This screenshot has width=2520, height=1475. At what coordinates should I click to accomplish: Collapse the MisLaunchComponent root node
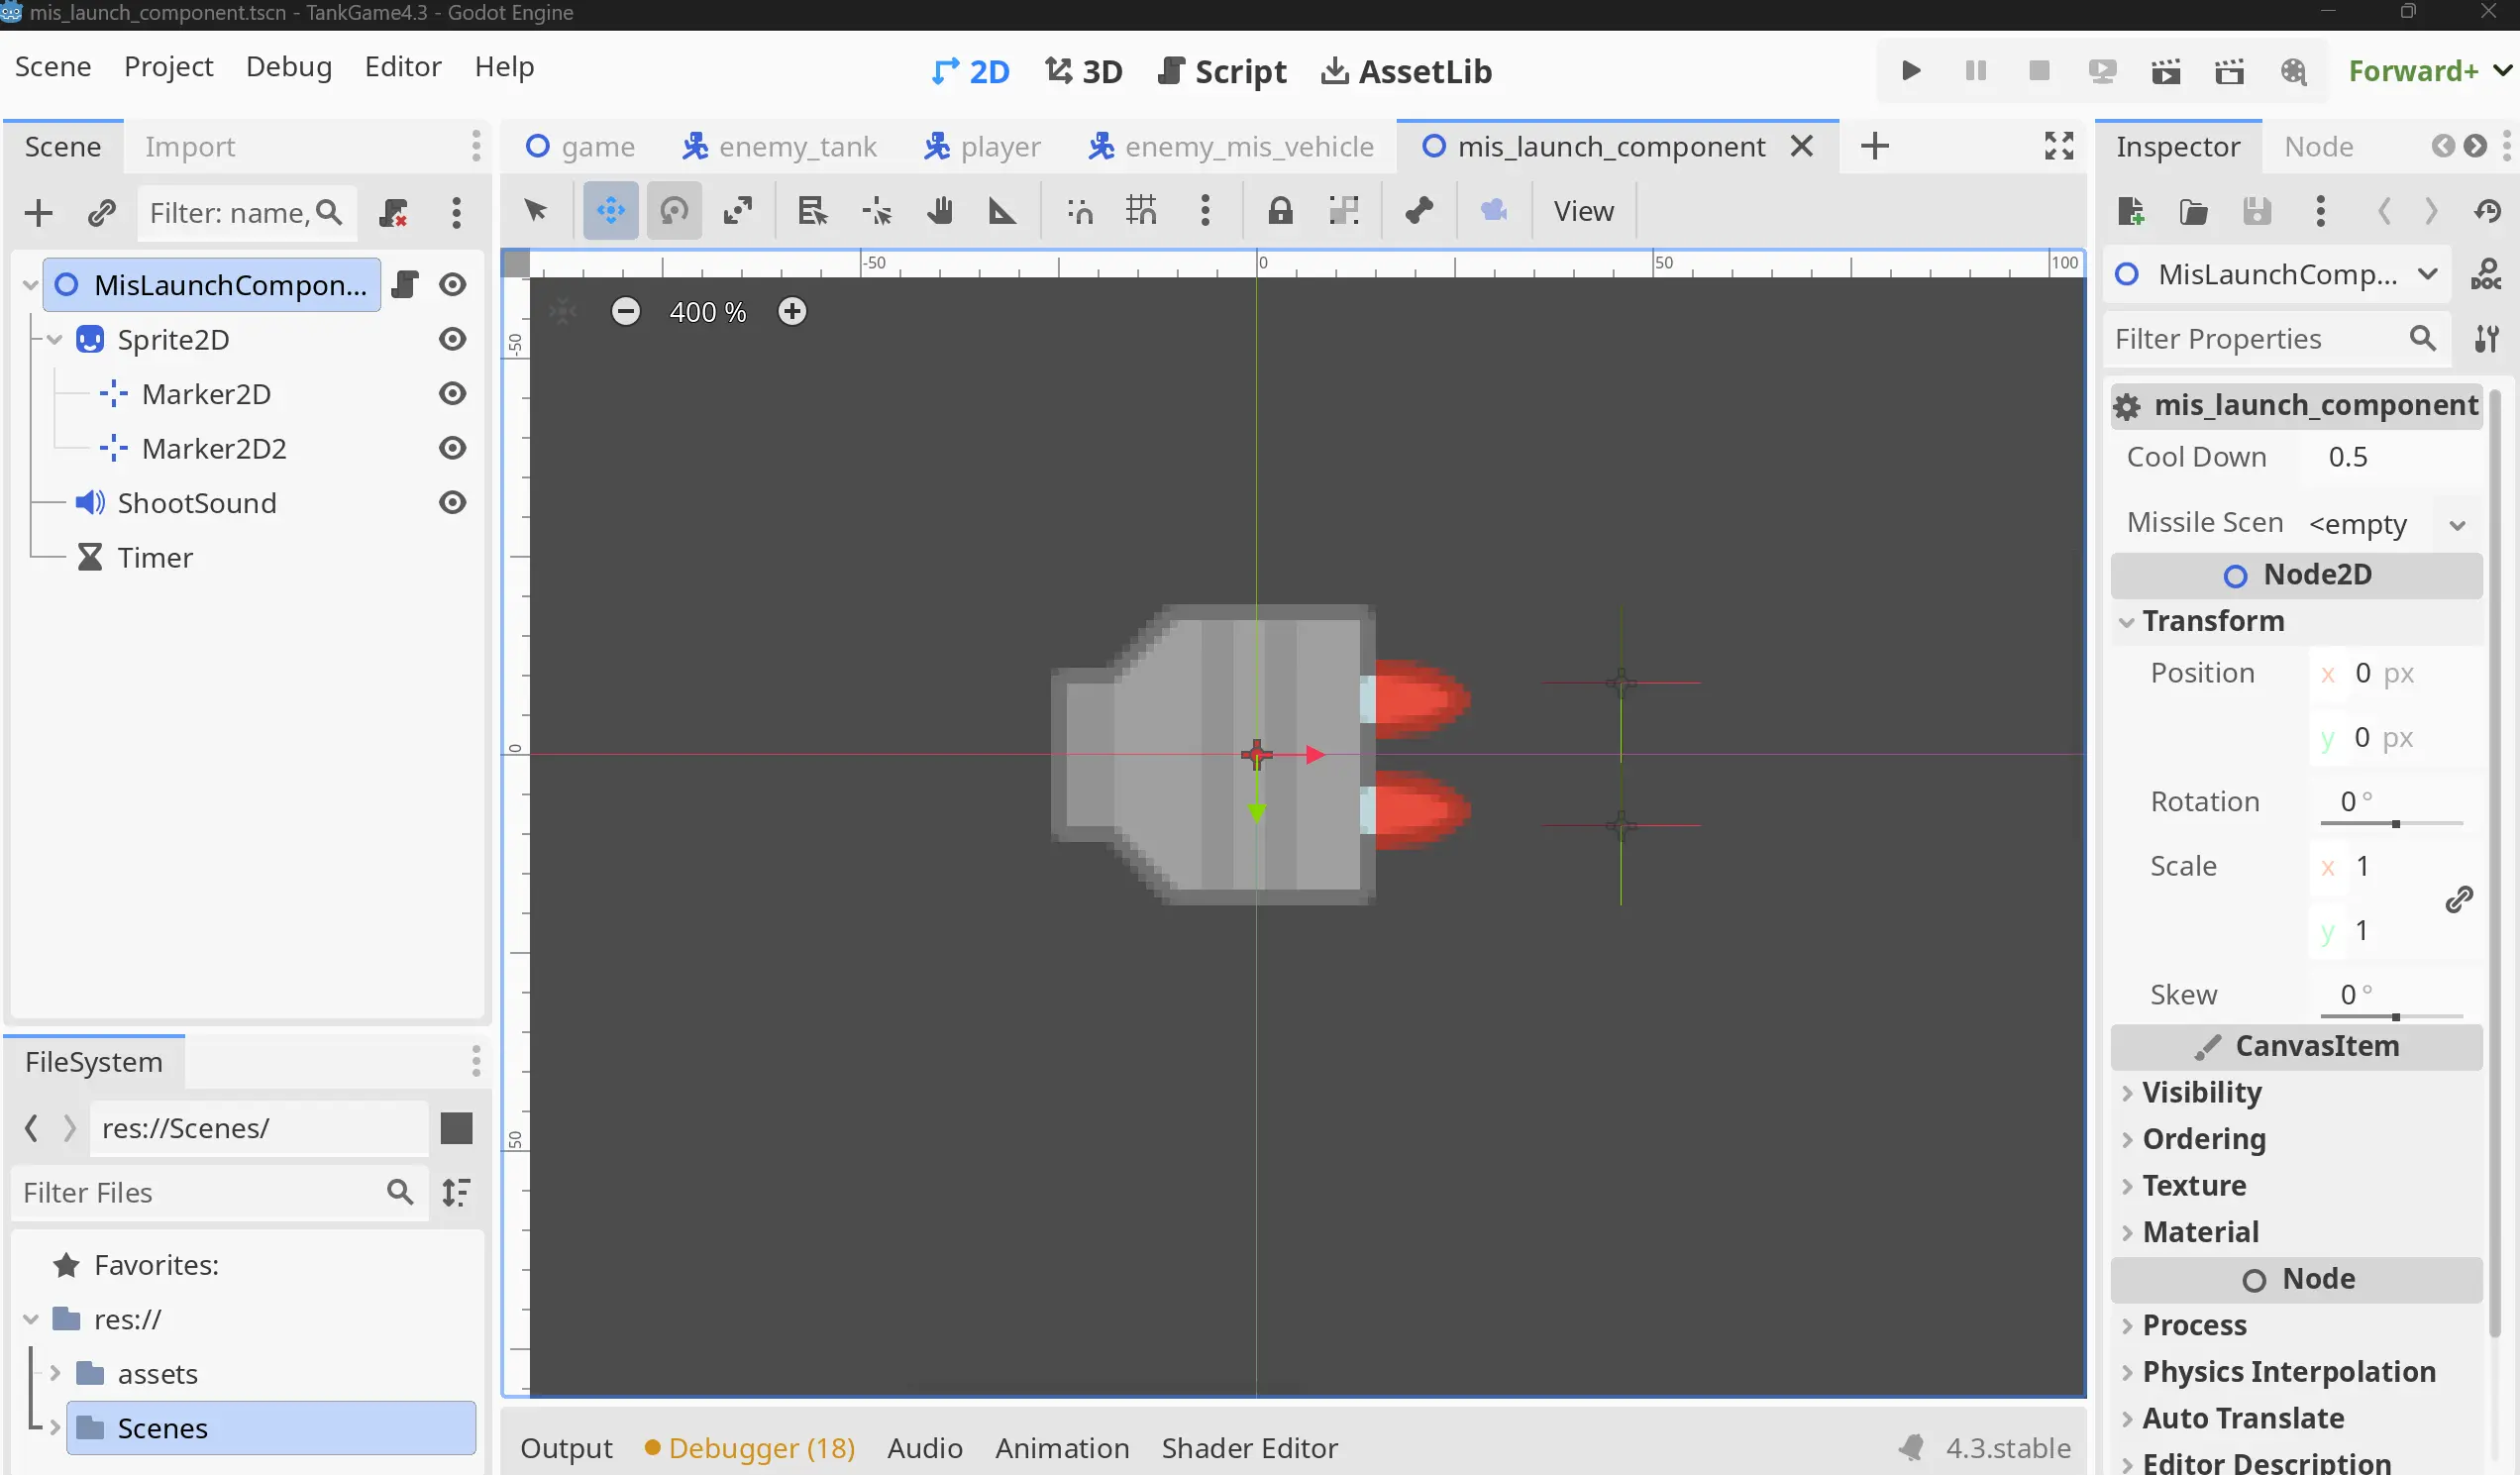point(31,285)
